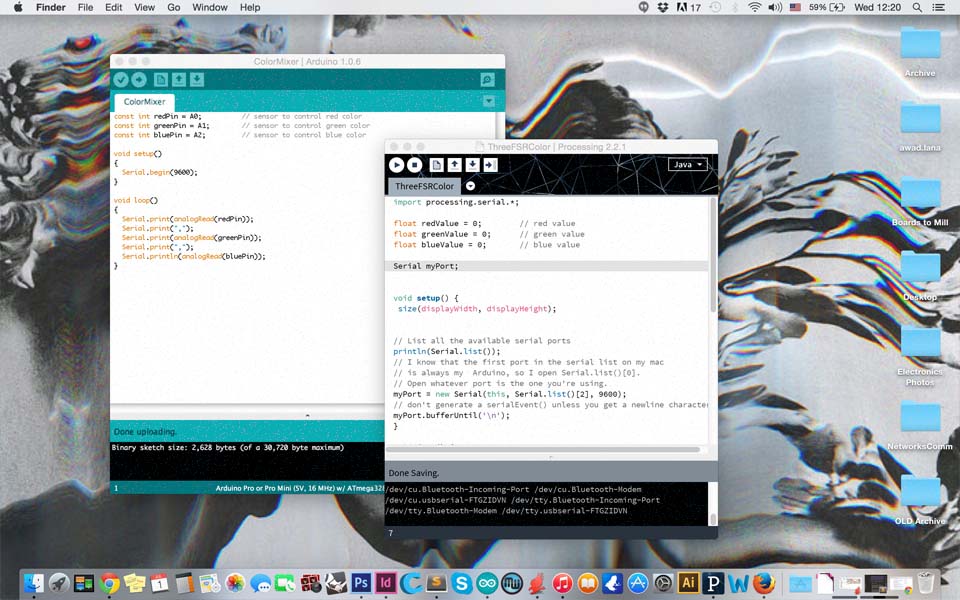Select the ColorMixer tab in Arduino
Image resolution: width=960 pixels, height=600 pixels.
point(144,102)
